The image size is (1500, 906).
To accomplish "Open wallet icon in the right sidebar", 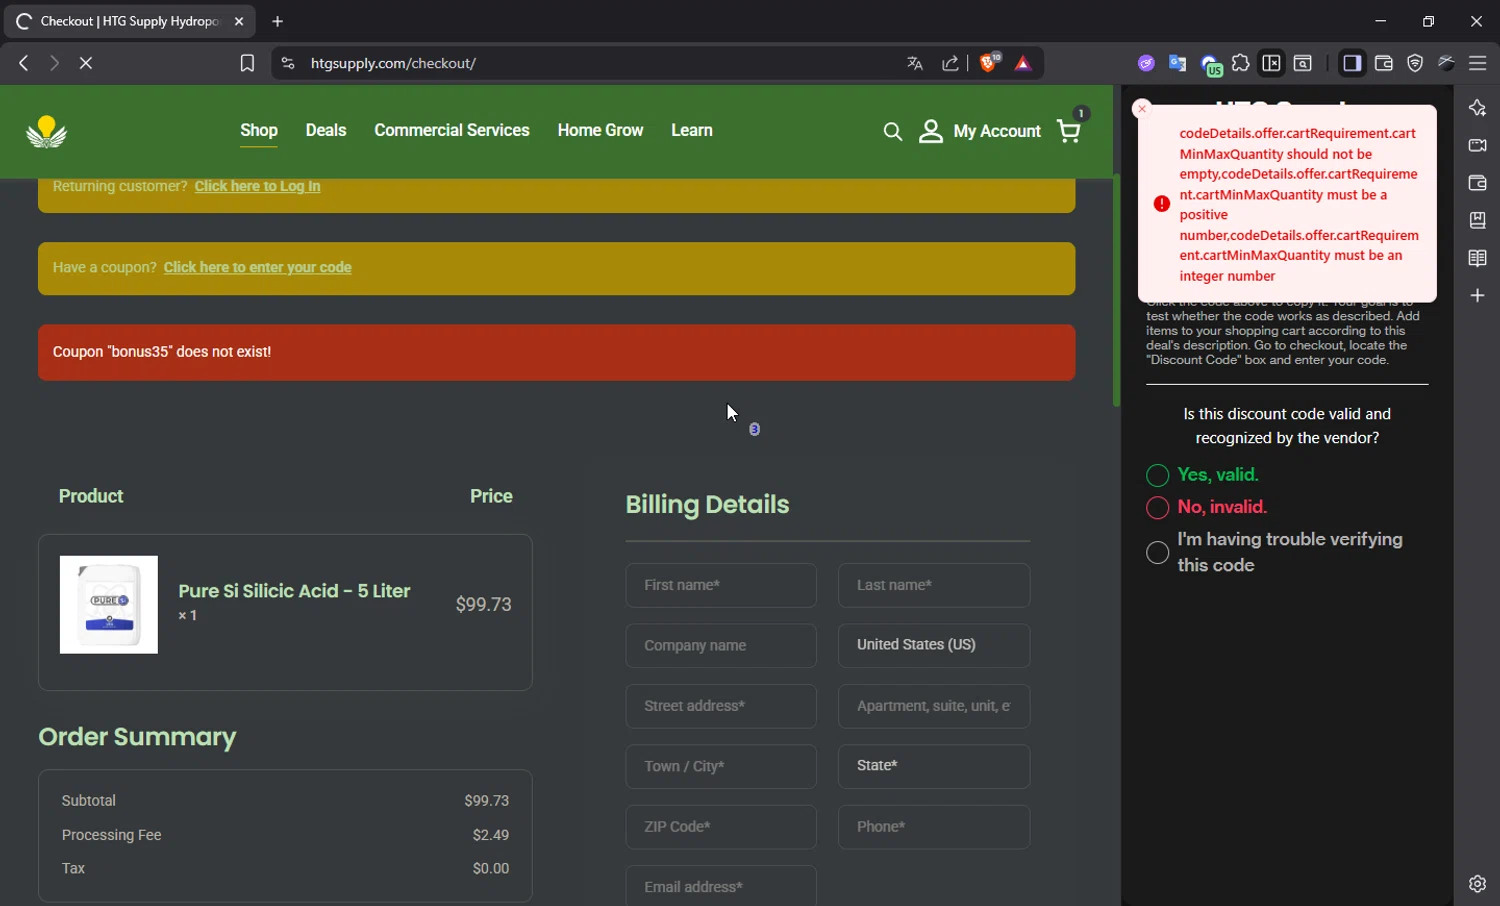I will coord(1477,183).
